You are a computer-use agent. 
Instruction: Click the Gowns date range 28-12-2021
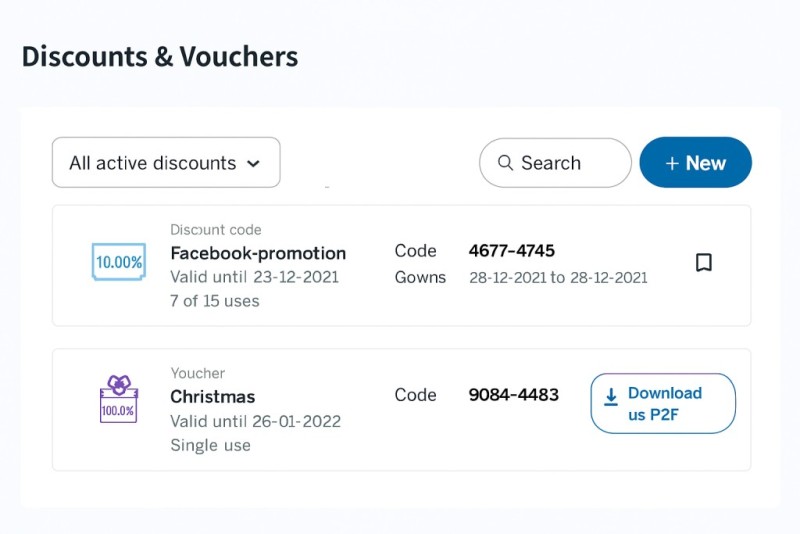(558, 278)
